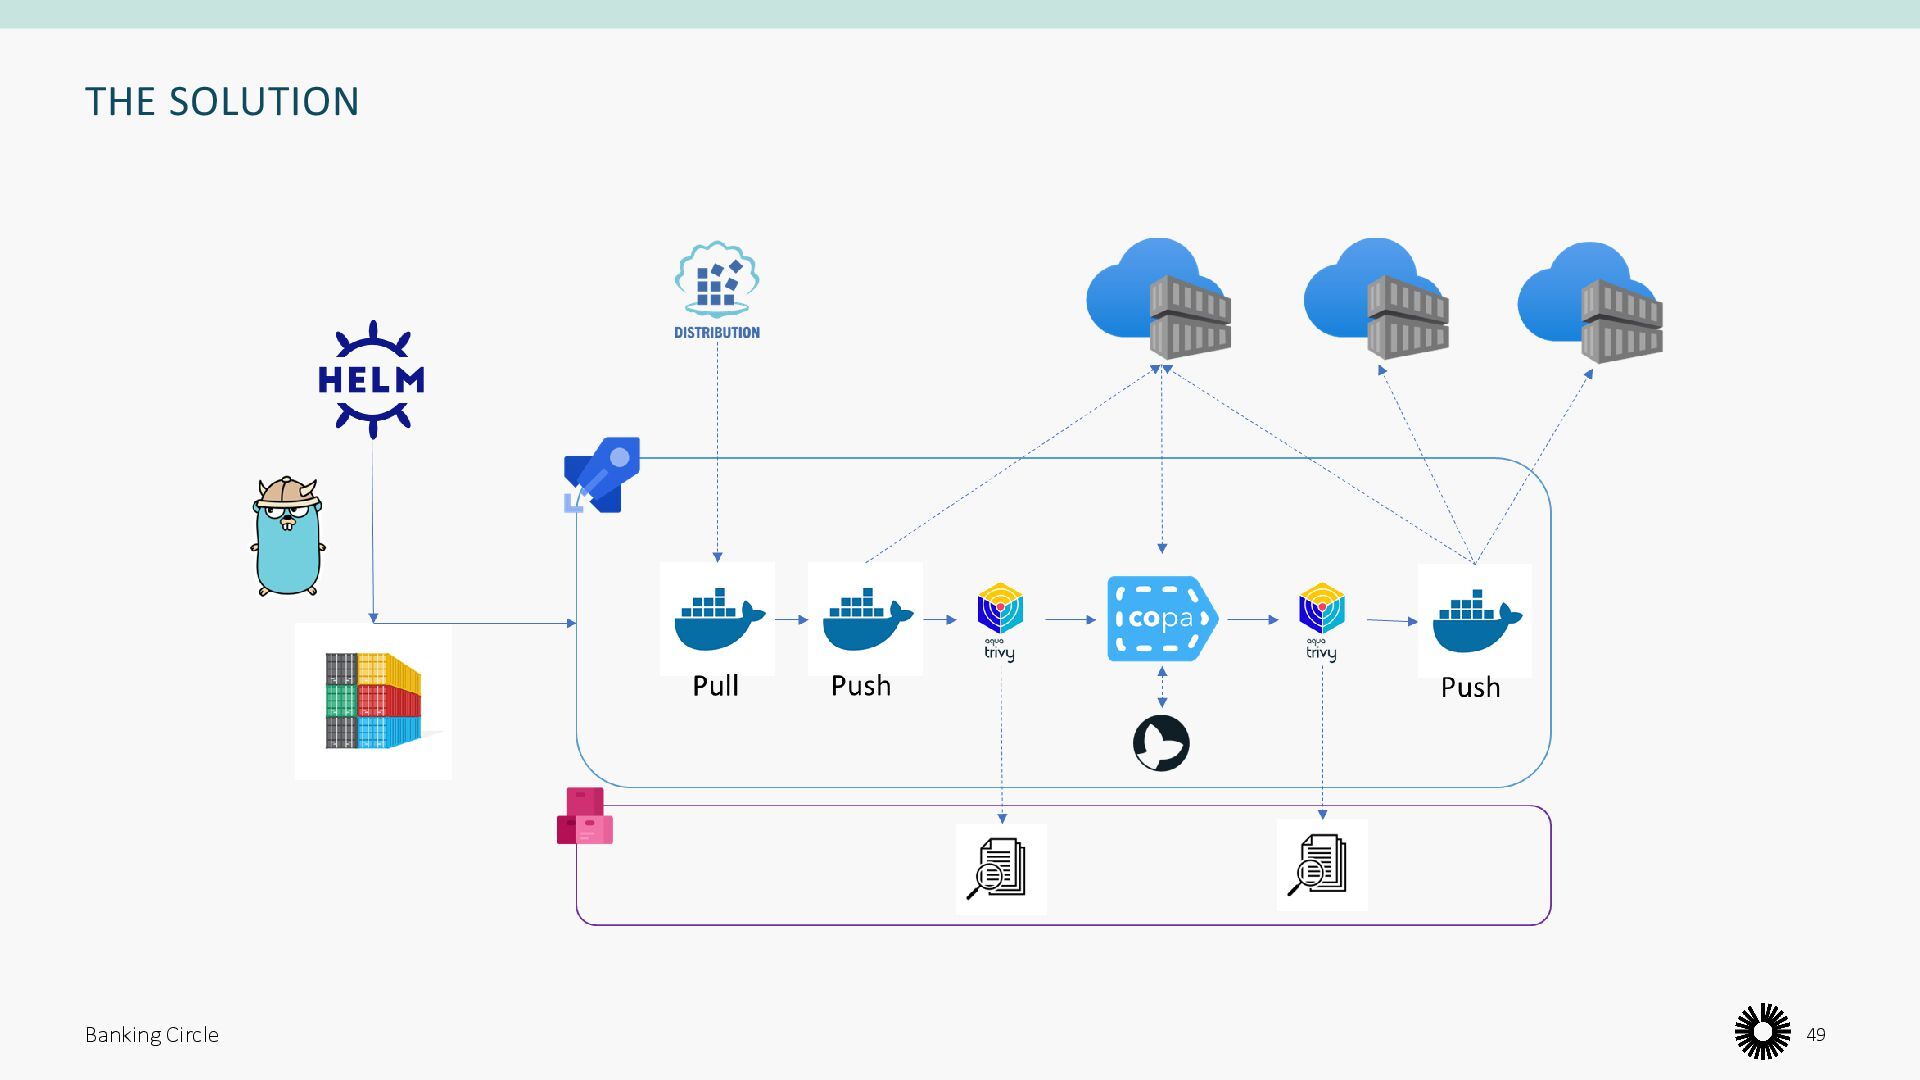The width and height of the screenshot is (1920, 1080).
Task: Click the rightmost Azure container registry cloud
Action: click(x=1590, y=300)
